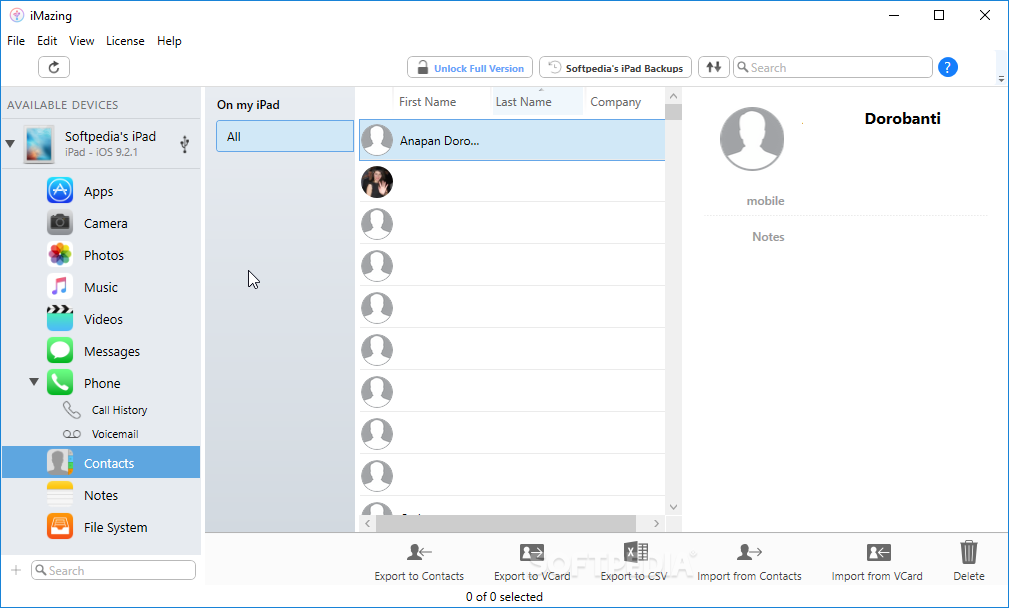Click the sidebar device Search field
Image resolution: width=1009 pixels, height=608 pixels.
(x=113, y=570)
